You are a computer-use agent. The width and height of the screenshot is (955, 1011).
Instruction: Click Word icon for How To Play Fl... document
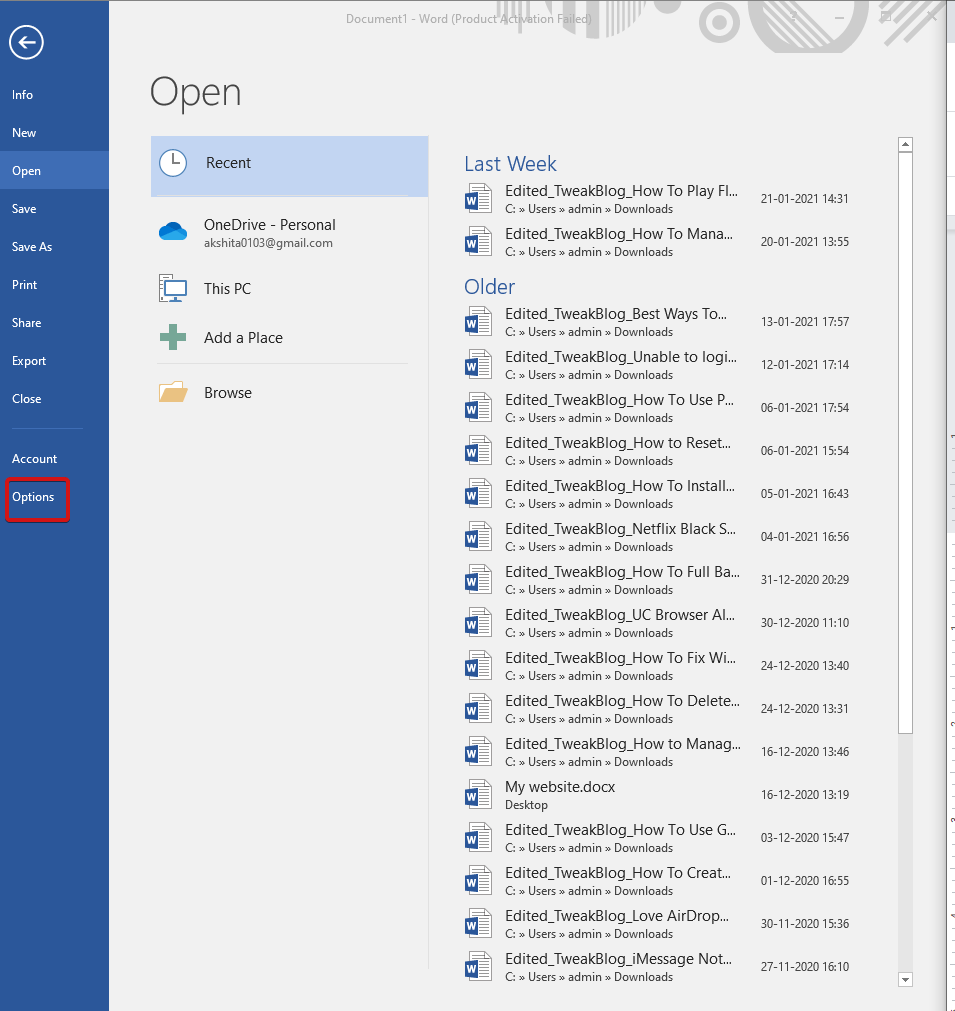(x=479, y=198)
